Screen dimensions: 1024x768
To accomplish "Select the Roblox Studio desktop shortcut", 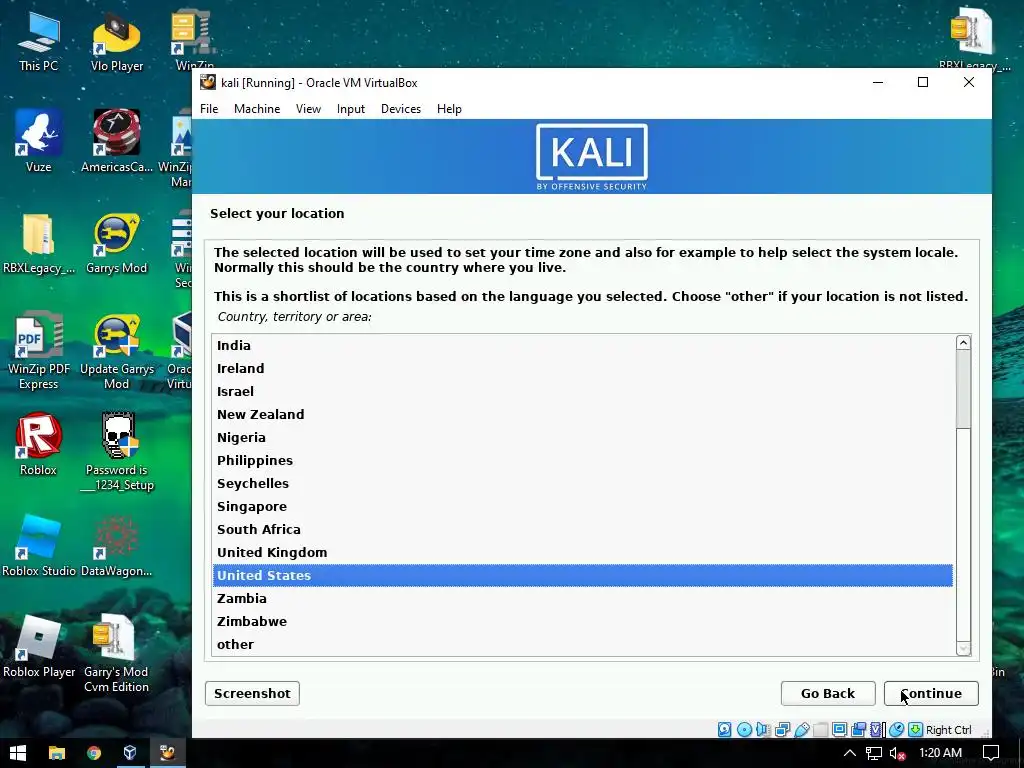I will click(x=39, y=545).
